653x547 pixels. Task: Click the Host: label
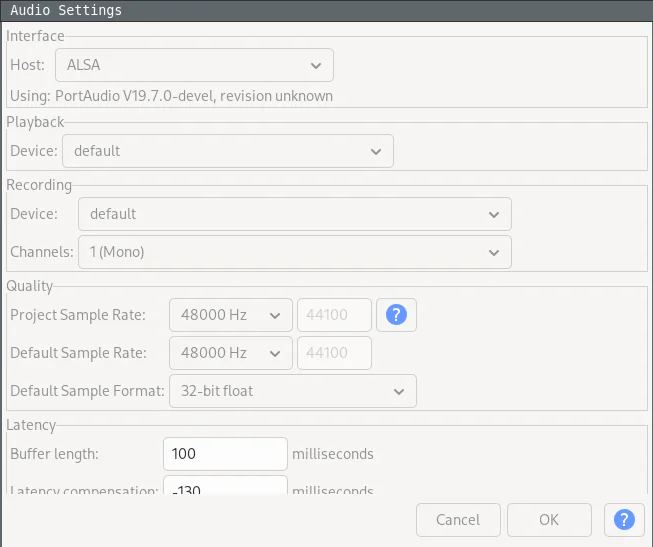pyautogui.click(x=27, y=65)
